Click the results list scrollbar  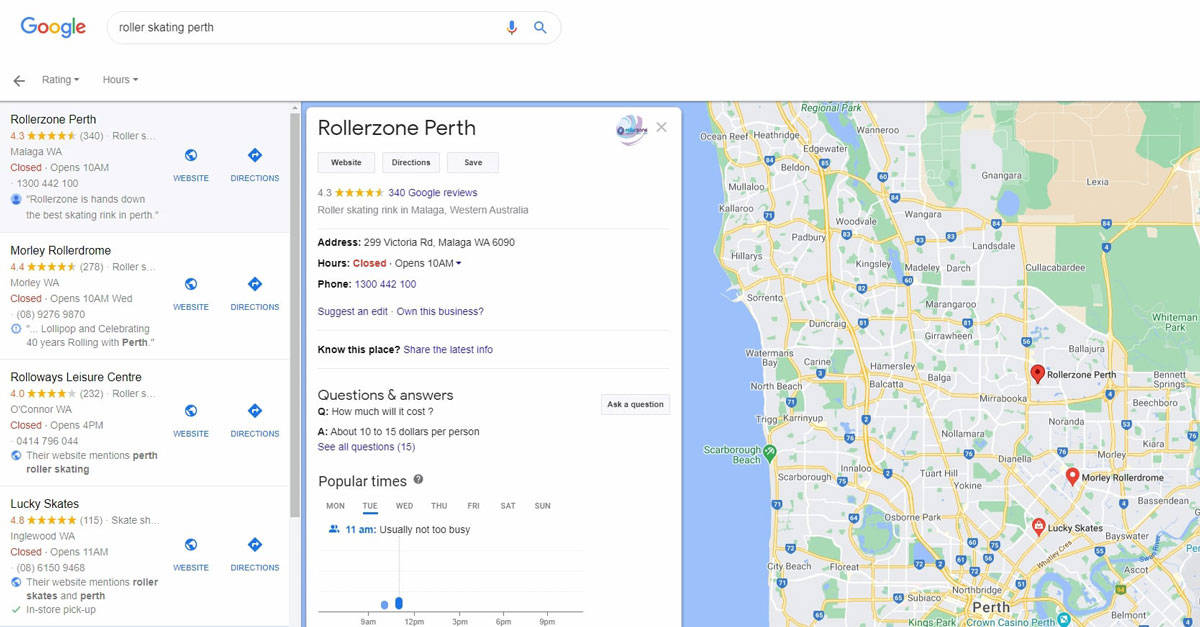(295, 315)
